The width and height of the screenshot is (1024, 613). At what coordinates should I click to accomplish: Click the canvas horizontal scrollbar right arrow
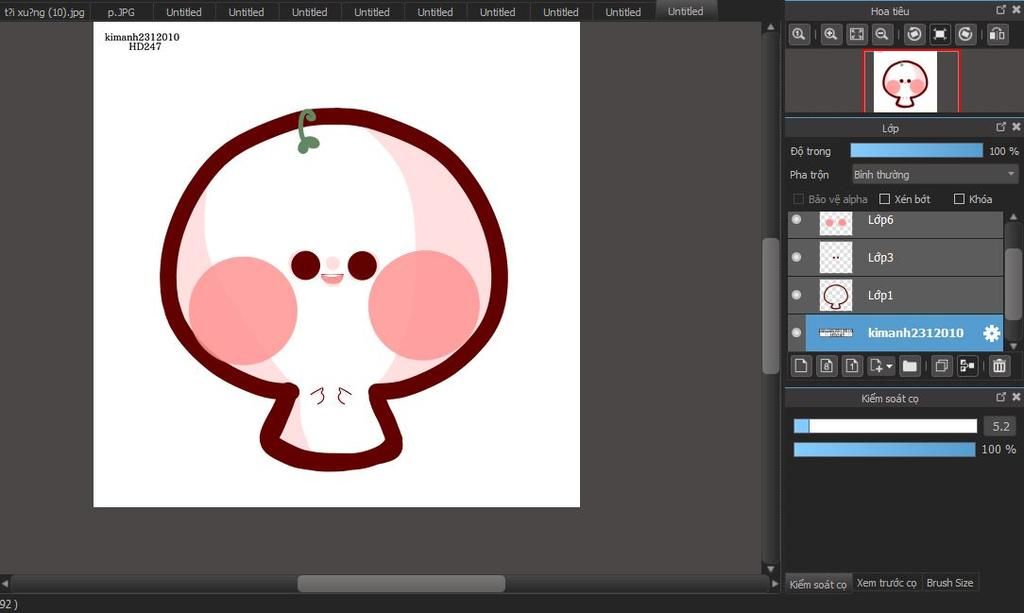pyautogui.click(x=775, y=583)
